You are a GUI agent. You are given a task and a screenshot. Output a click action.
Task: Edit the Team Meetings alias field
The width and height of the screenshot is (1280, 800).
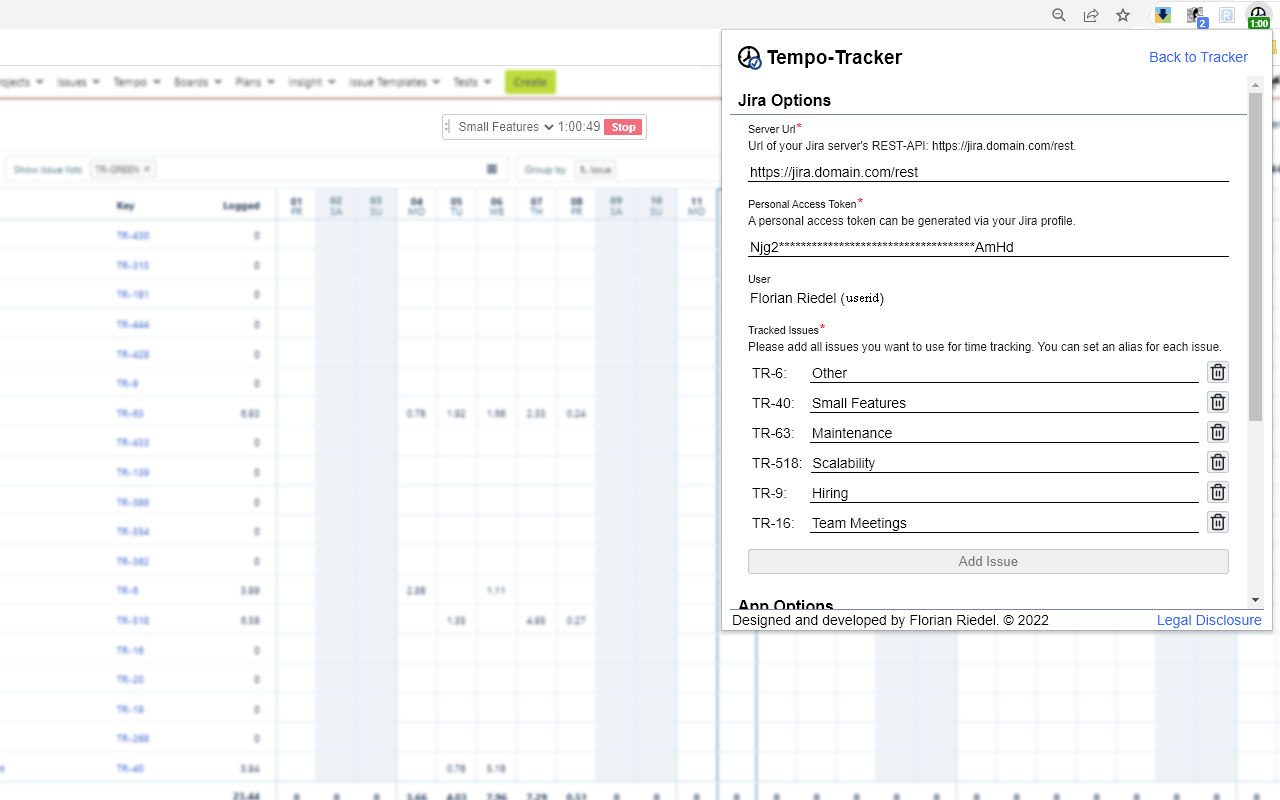[1004, 523]
